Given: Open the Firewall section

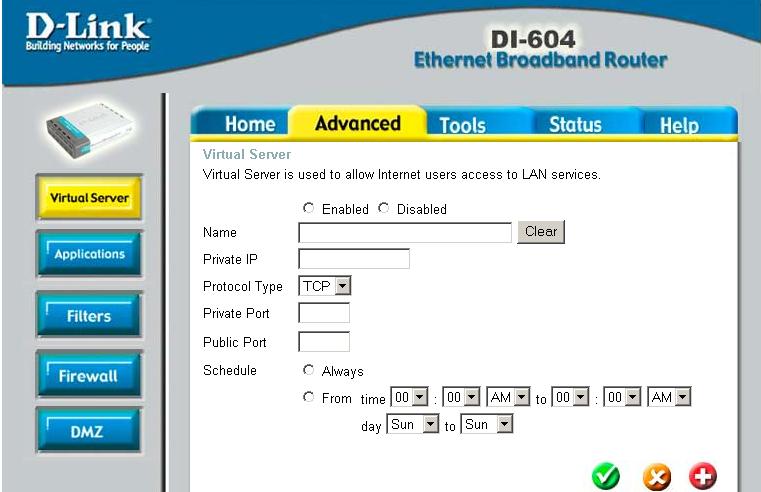Looking at the screenshot, I should 89,375.
